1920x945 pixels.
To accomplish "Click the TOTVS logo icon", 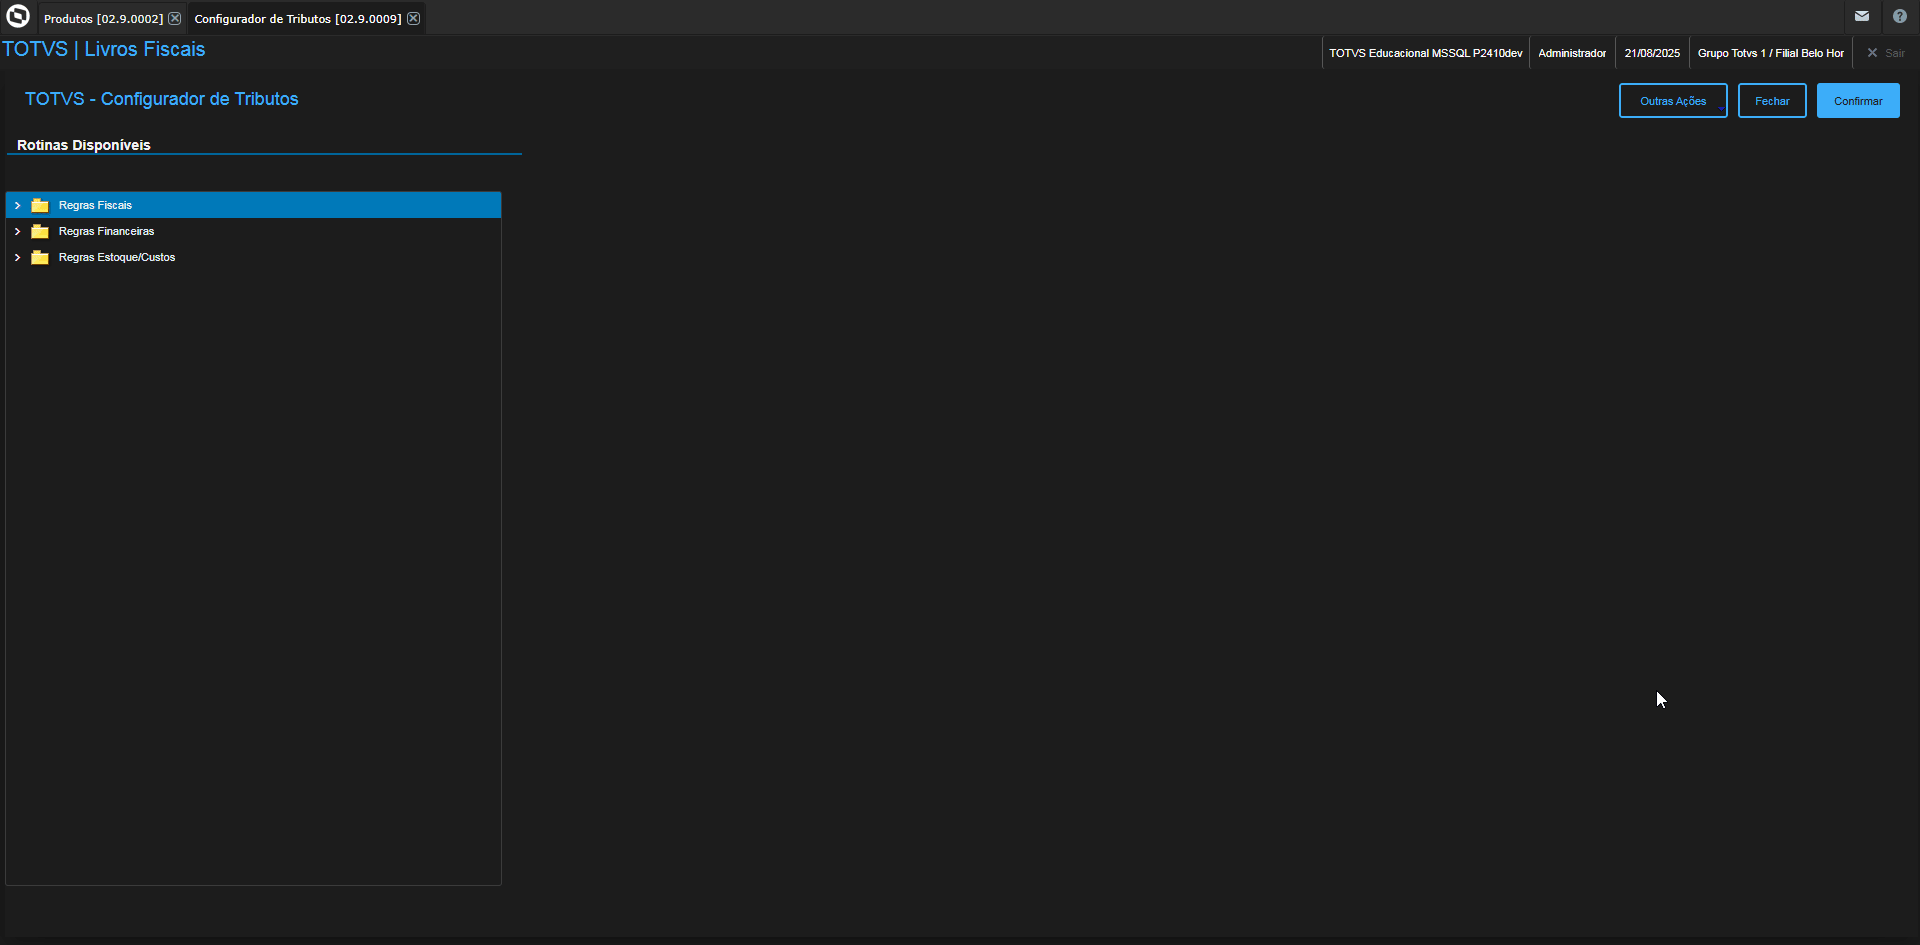I will (18, 16).
